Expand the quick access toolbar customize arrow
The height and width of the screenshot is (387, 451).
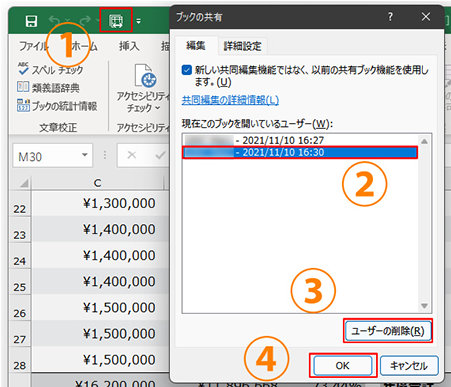138,22
